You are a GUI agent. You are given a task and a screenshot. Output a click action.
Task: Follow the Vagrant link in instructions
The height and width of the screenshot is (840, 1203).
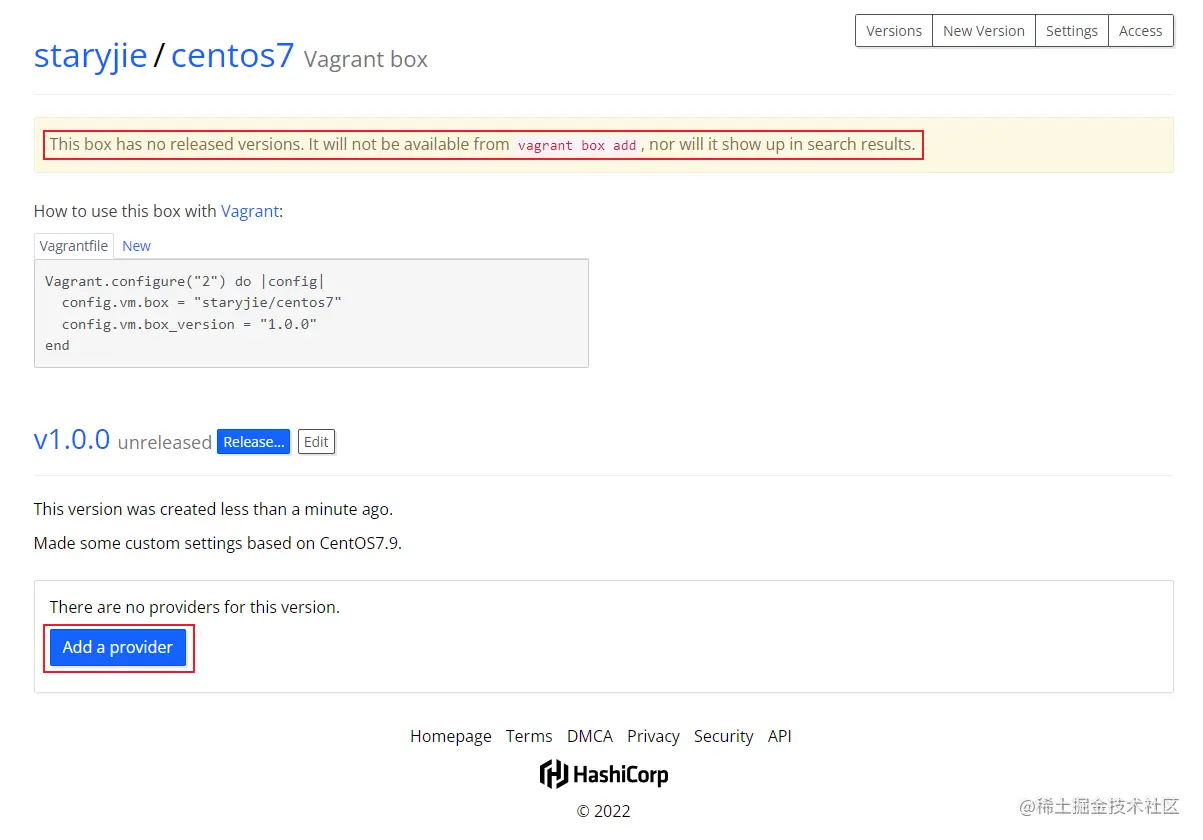pos(250,211)
